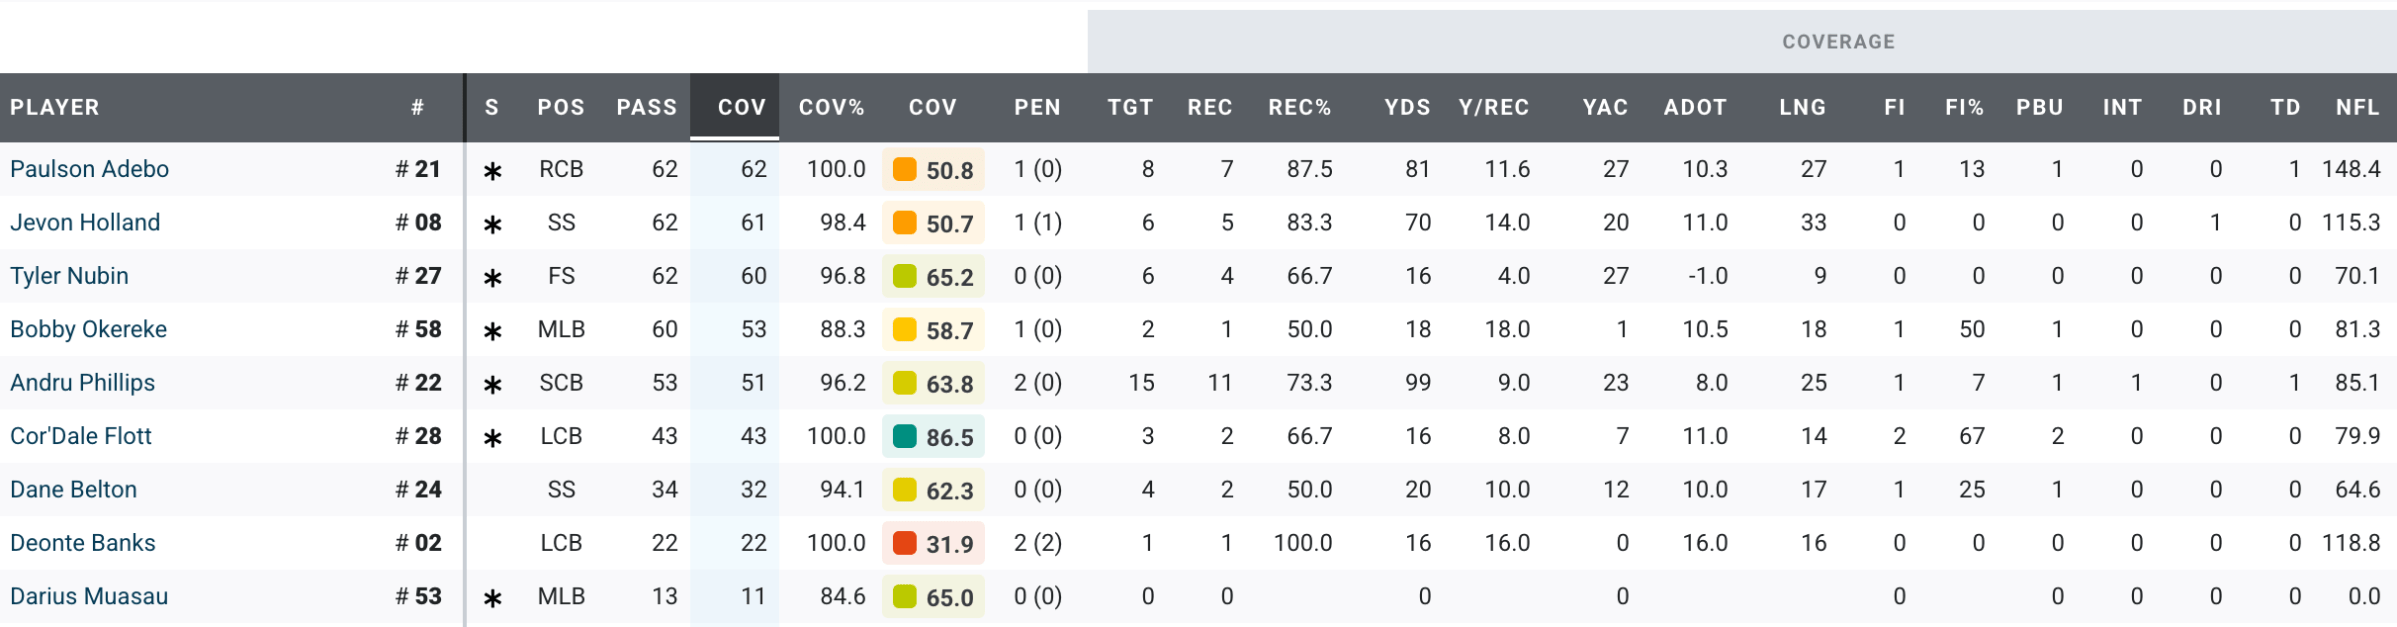The height and width of the screenshot is (627, 2397).
Task: Select the starter asterisk for Tyler Nubin
Action: click(492, 278)
